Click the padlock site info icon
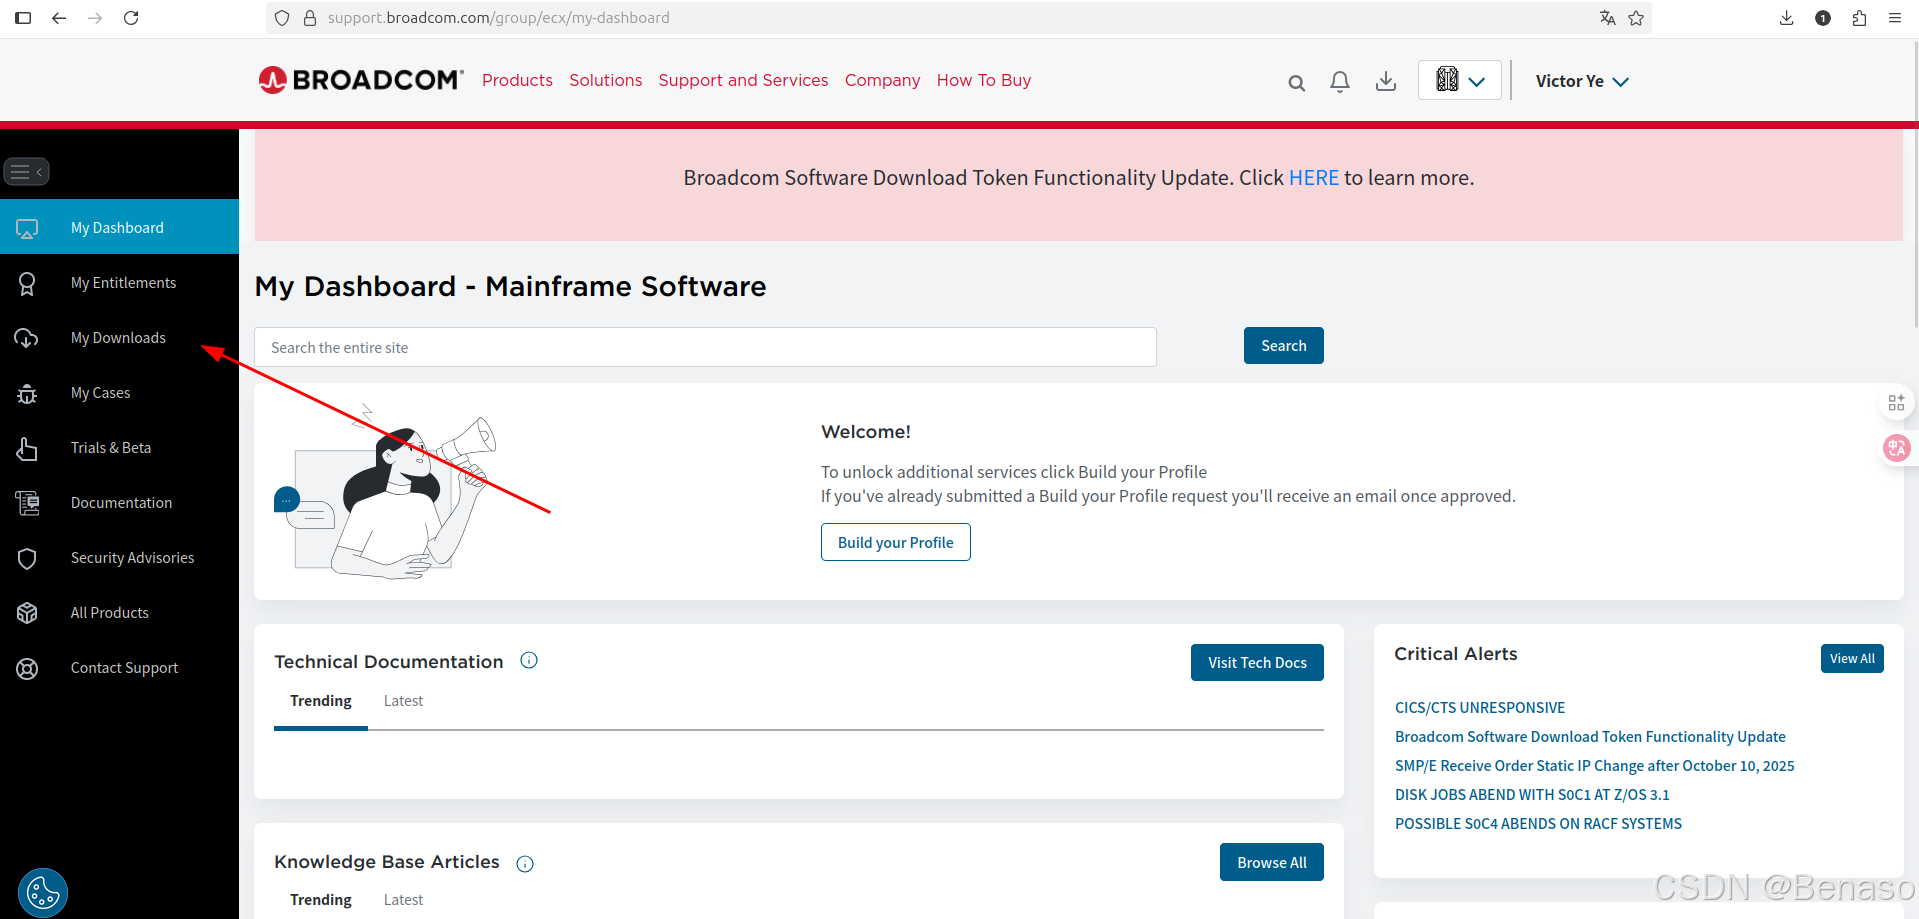Viewport: 1919px width, 919px height. click(x=309, y=18)
